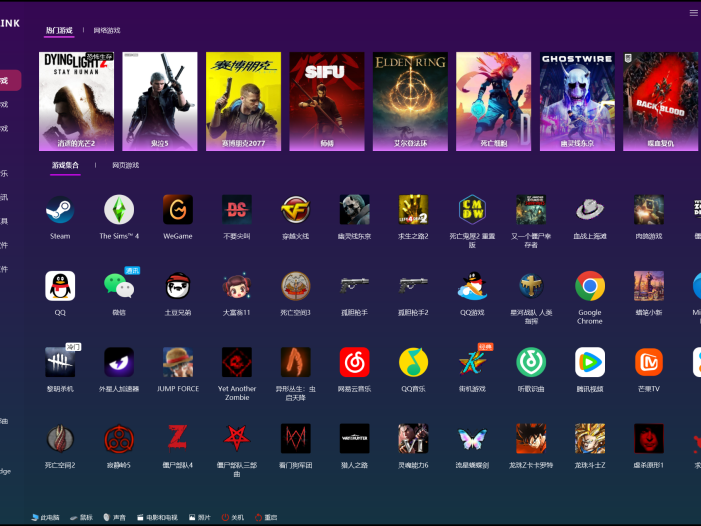
Task: Open Left 4 Dead 2 icon
Action: pyautogui.click(x=414, y=209)
